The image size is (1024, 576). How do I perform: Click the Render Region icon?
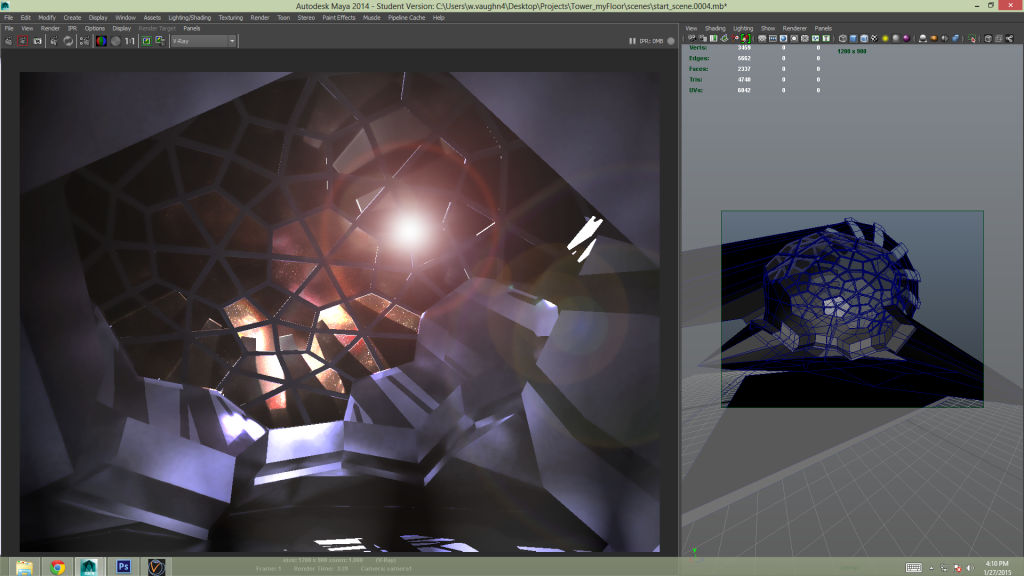(x=22, y=41)
